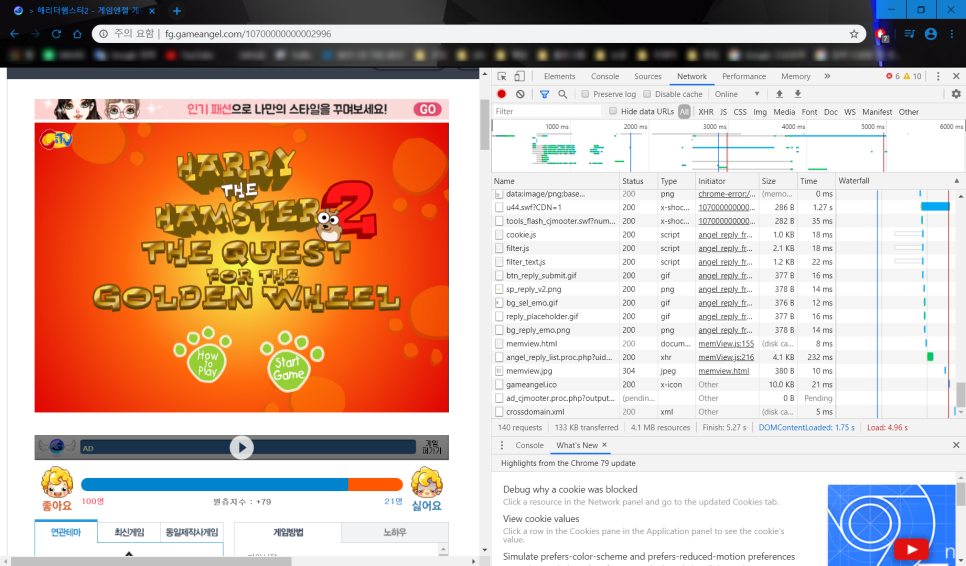Click the yellow warning count badge

(912, 76)
